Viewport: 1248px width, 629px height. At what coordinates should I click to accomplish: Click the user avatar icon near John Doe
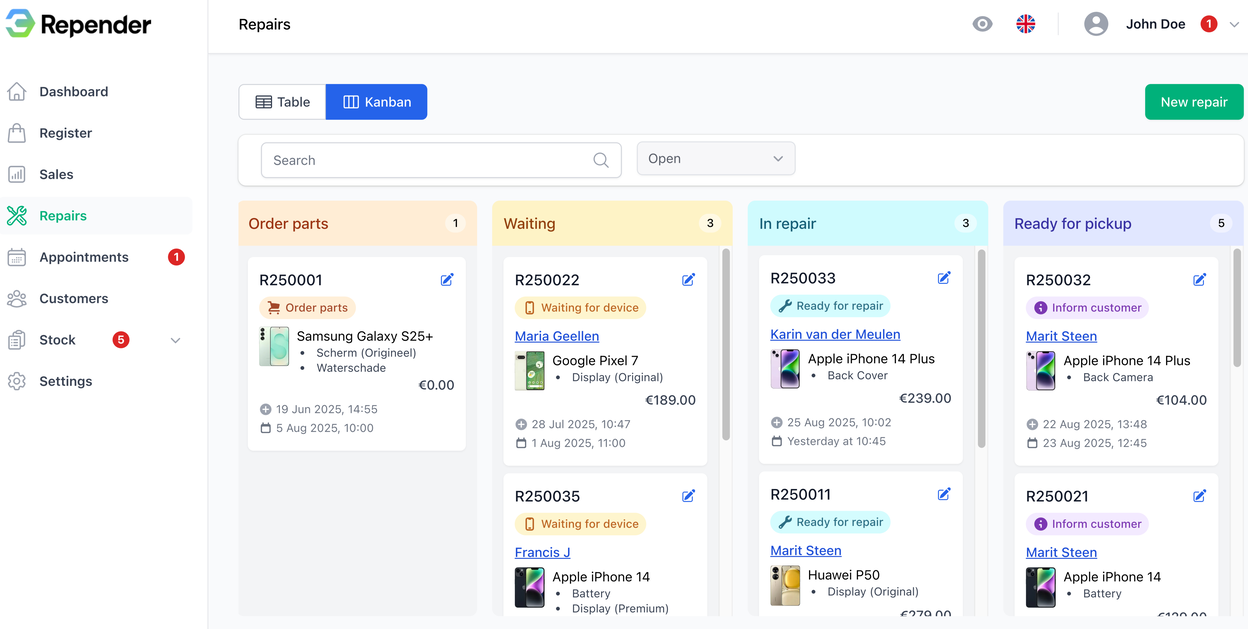click(x=1095, y=23)
